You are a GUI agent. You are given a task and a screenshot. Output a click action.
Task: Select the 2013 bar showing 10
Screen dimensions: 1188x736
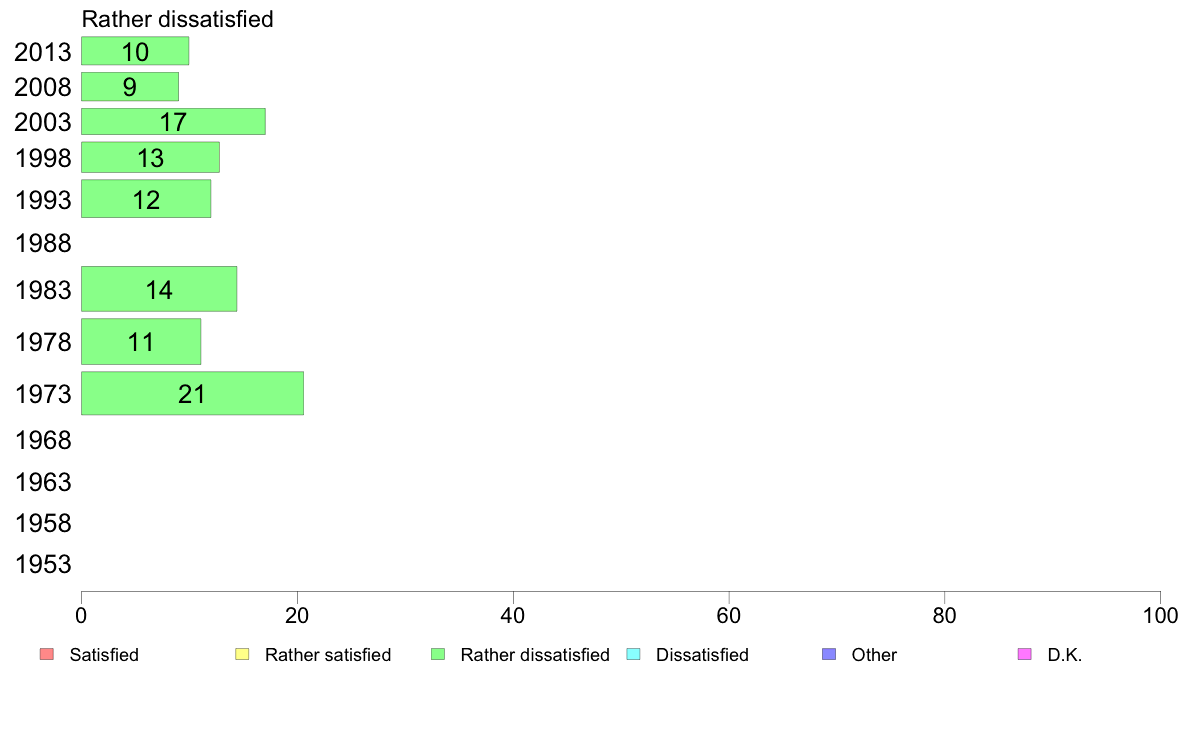point(135,51)
